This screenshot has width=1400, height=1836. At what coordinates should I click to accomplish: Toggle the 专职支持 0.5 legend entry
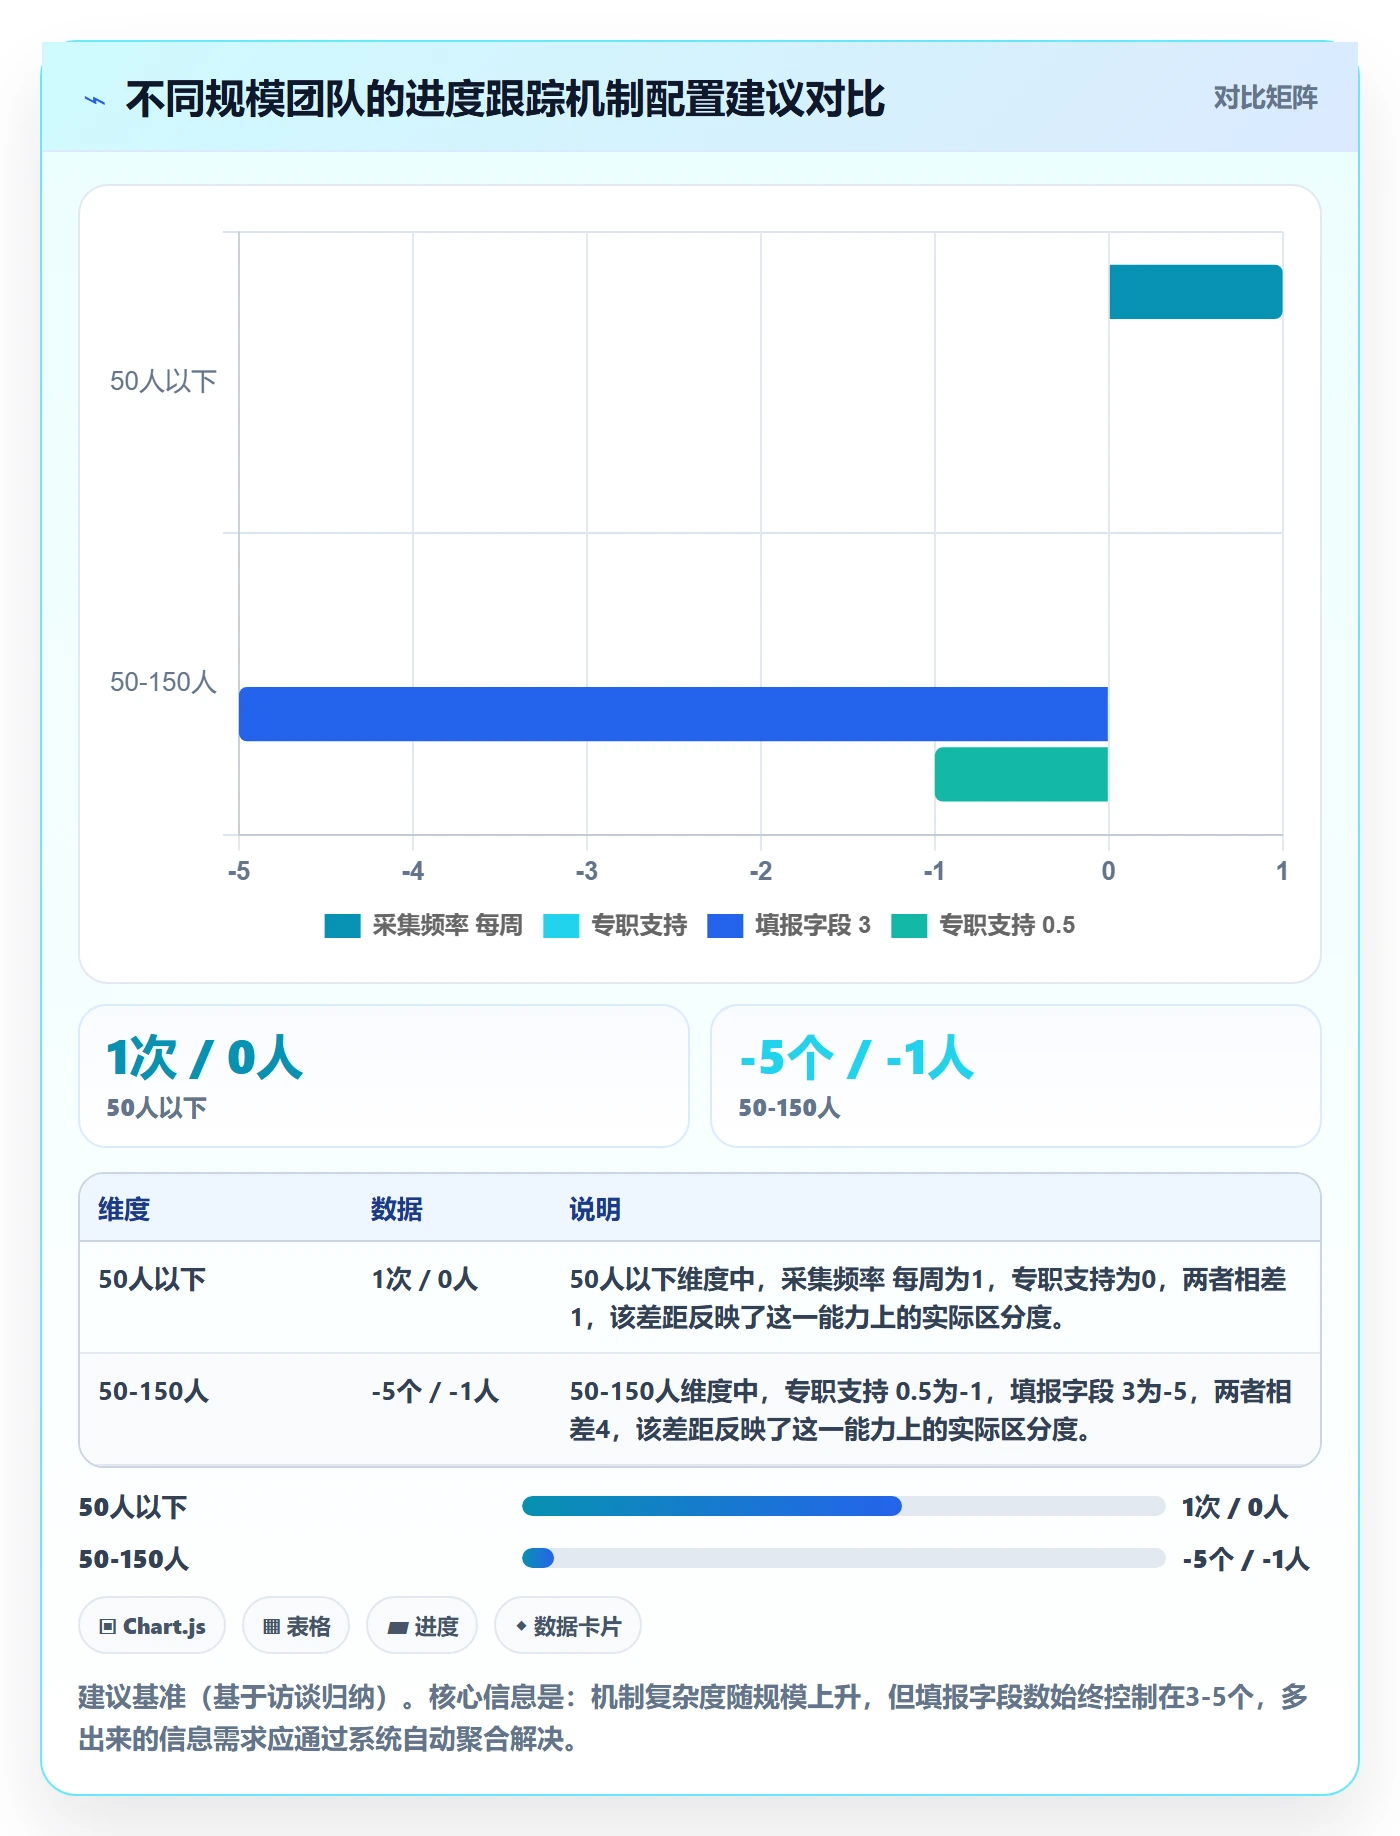click(x=983, y=926)
